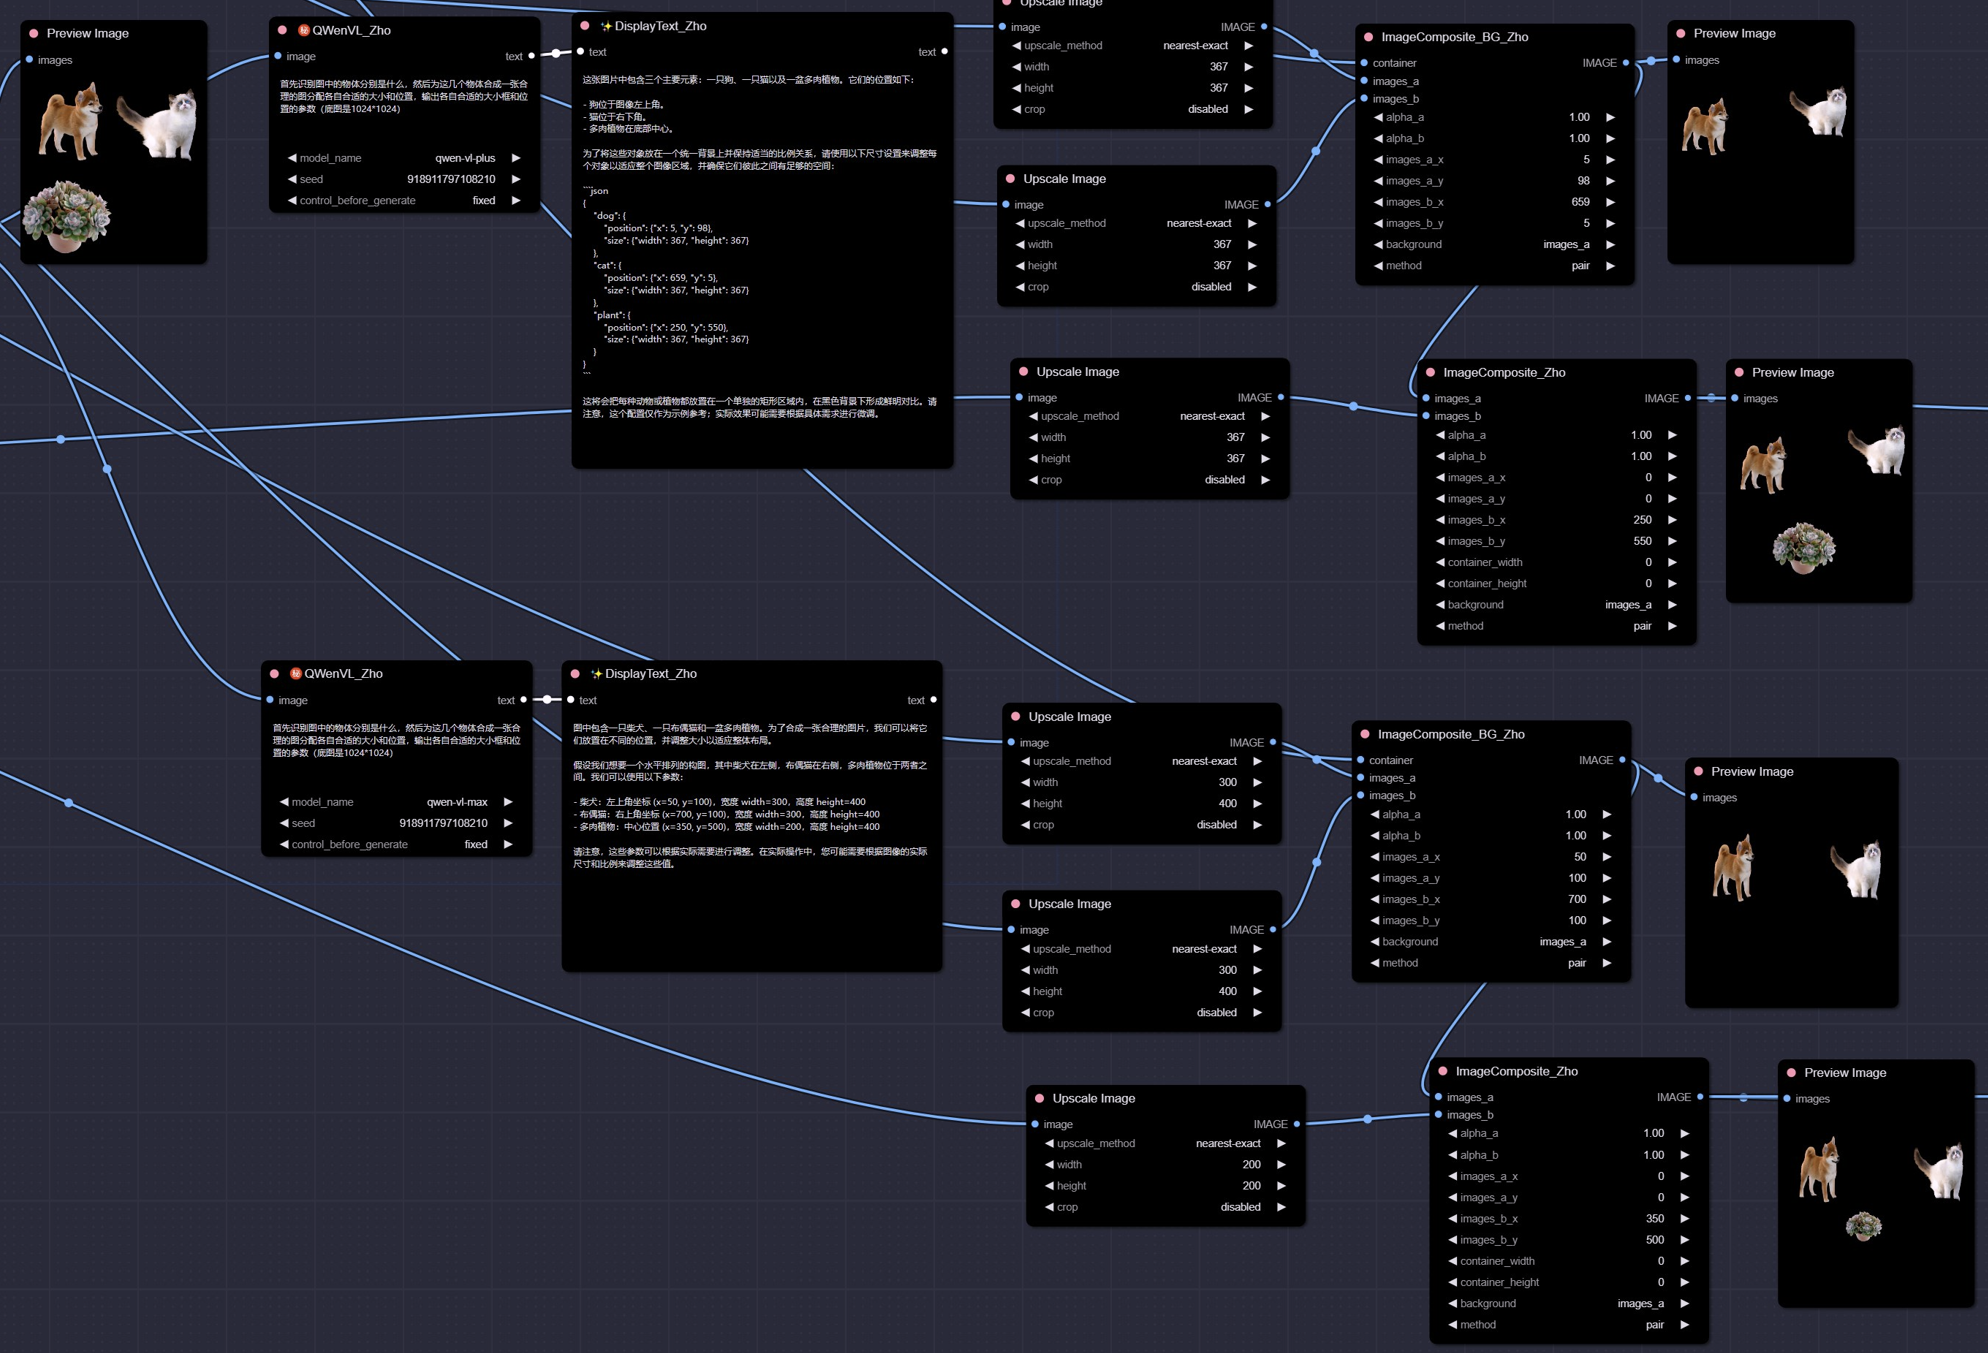Click right arrow beside images_b_x value 700
Screen dimensions: 1988x1353
[1607, 899]
